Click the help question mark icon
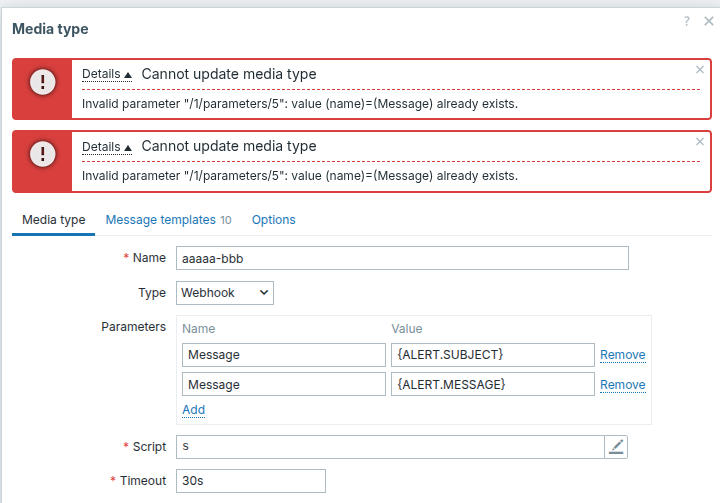The height and width of the screenshot is (503, 720). [687, 21]
